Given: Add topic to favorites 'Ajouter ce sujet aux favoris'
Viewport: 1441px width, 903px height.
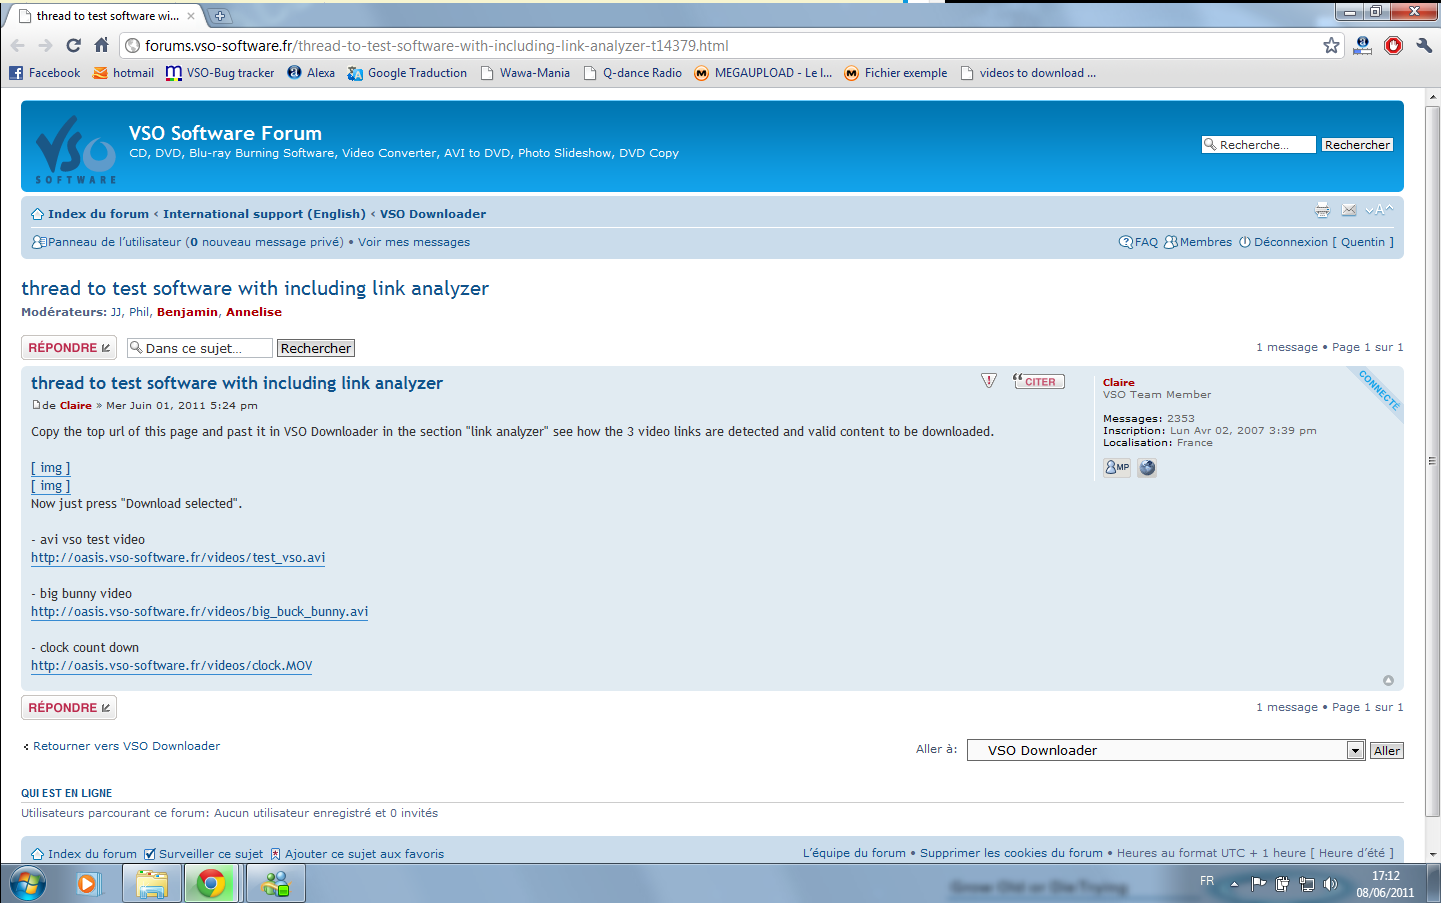Looking at the screenshot, I should 364,854.
